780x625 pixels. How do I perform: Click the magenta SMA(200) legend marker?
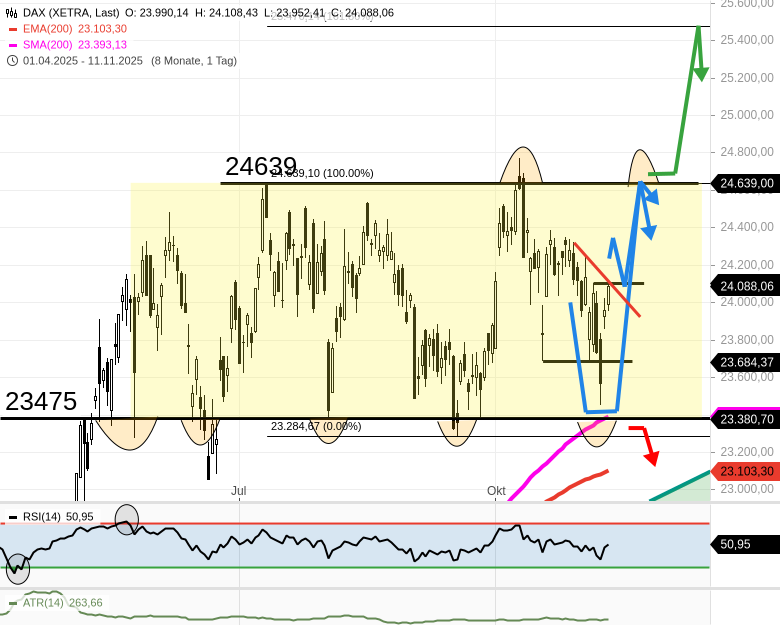[x=12, y=45]
